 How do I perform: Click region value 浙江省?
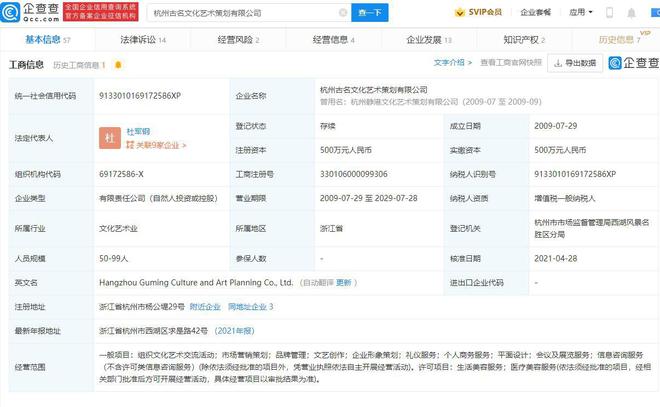point(331,229)
